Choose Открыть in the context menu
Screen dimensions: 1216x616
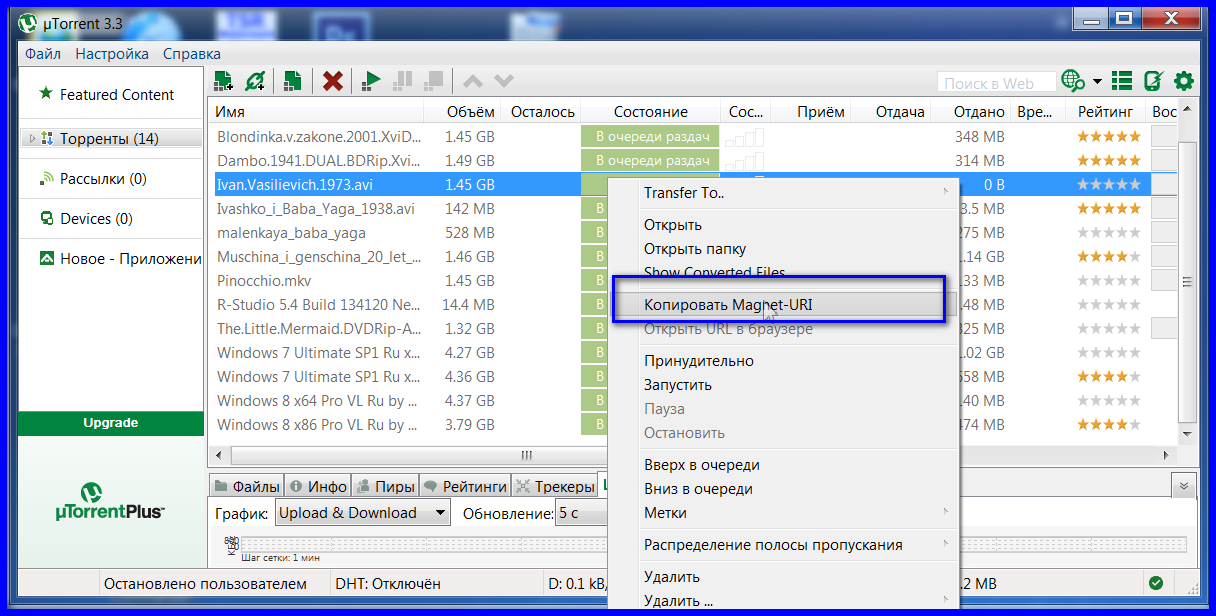click(x=784, y=225)
